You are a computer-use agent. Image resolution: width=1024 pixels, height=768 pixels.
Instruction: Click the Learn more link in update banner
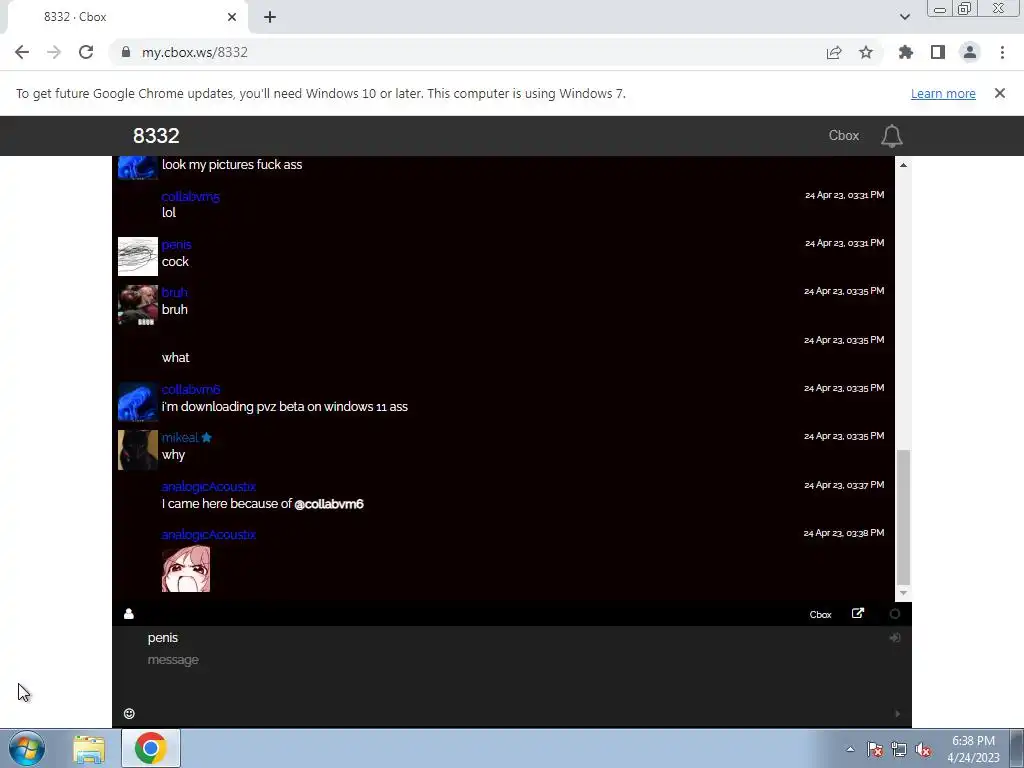coord(943,93)
